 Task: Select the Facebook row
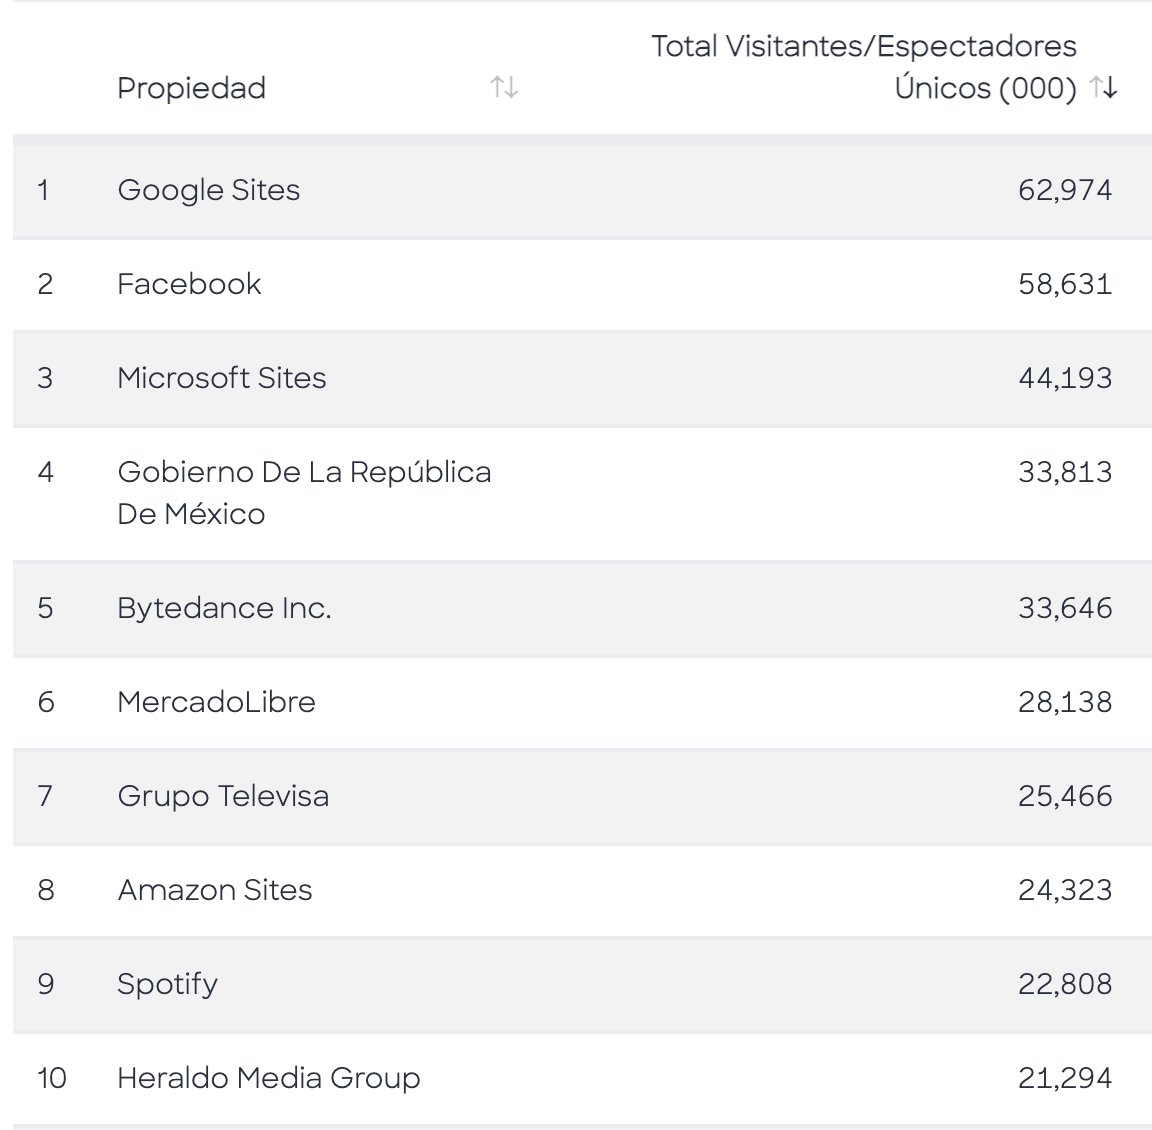pos(582,284)
